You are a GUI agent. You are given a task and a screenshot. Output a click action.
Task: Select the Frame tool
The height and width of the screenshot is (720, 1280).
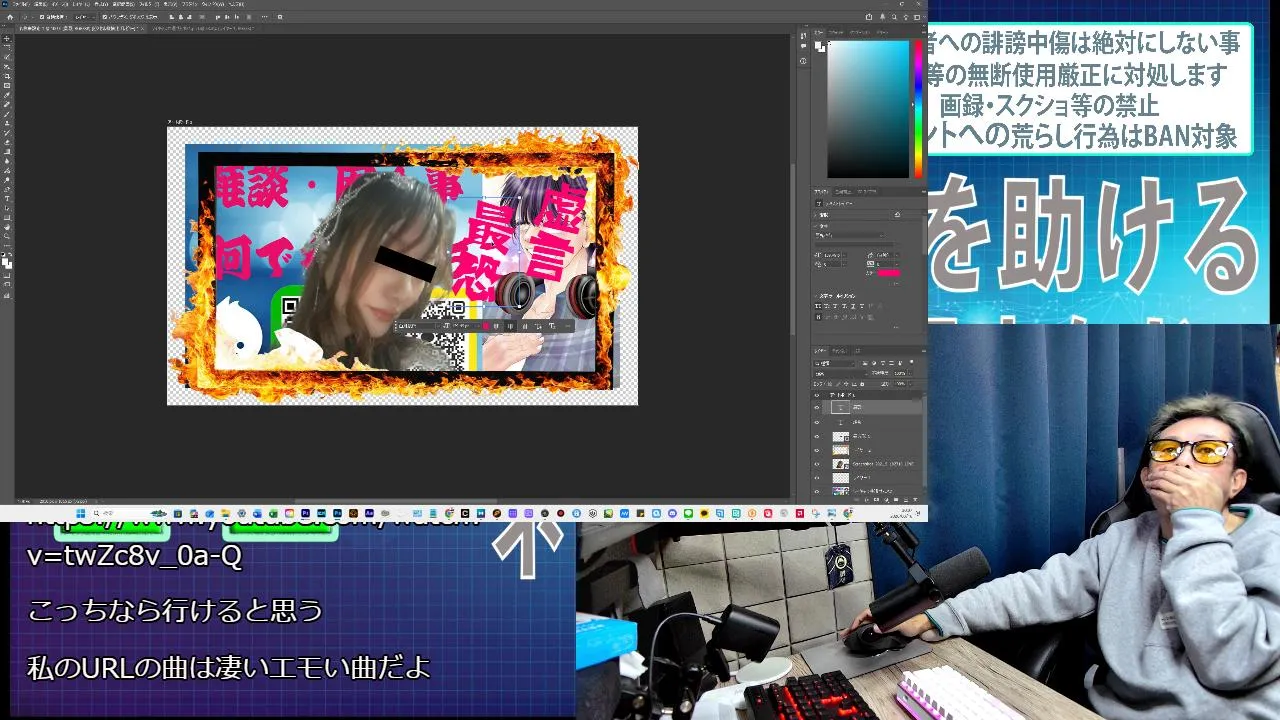[x=7, y=85]
